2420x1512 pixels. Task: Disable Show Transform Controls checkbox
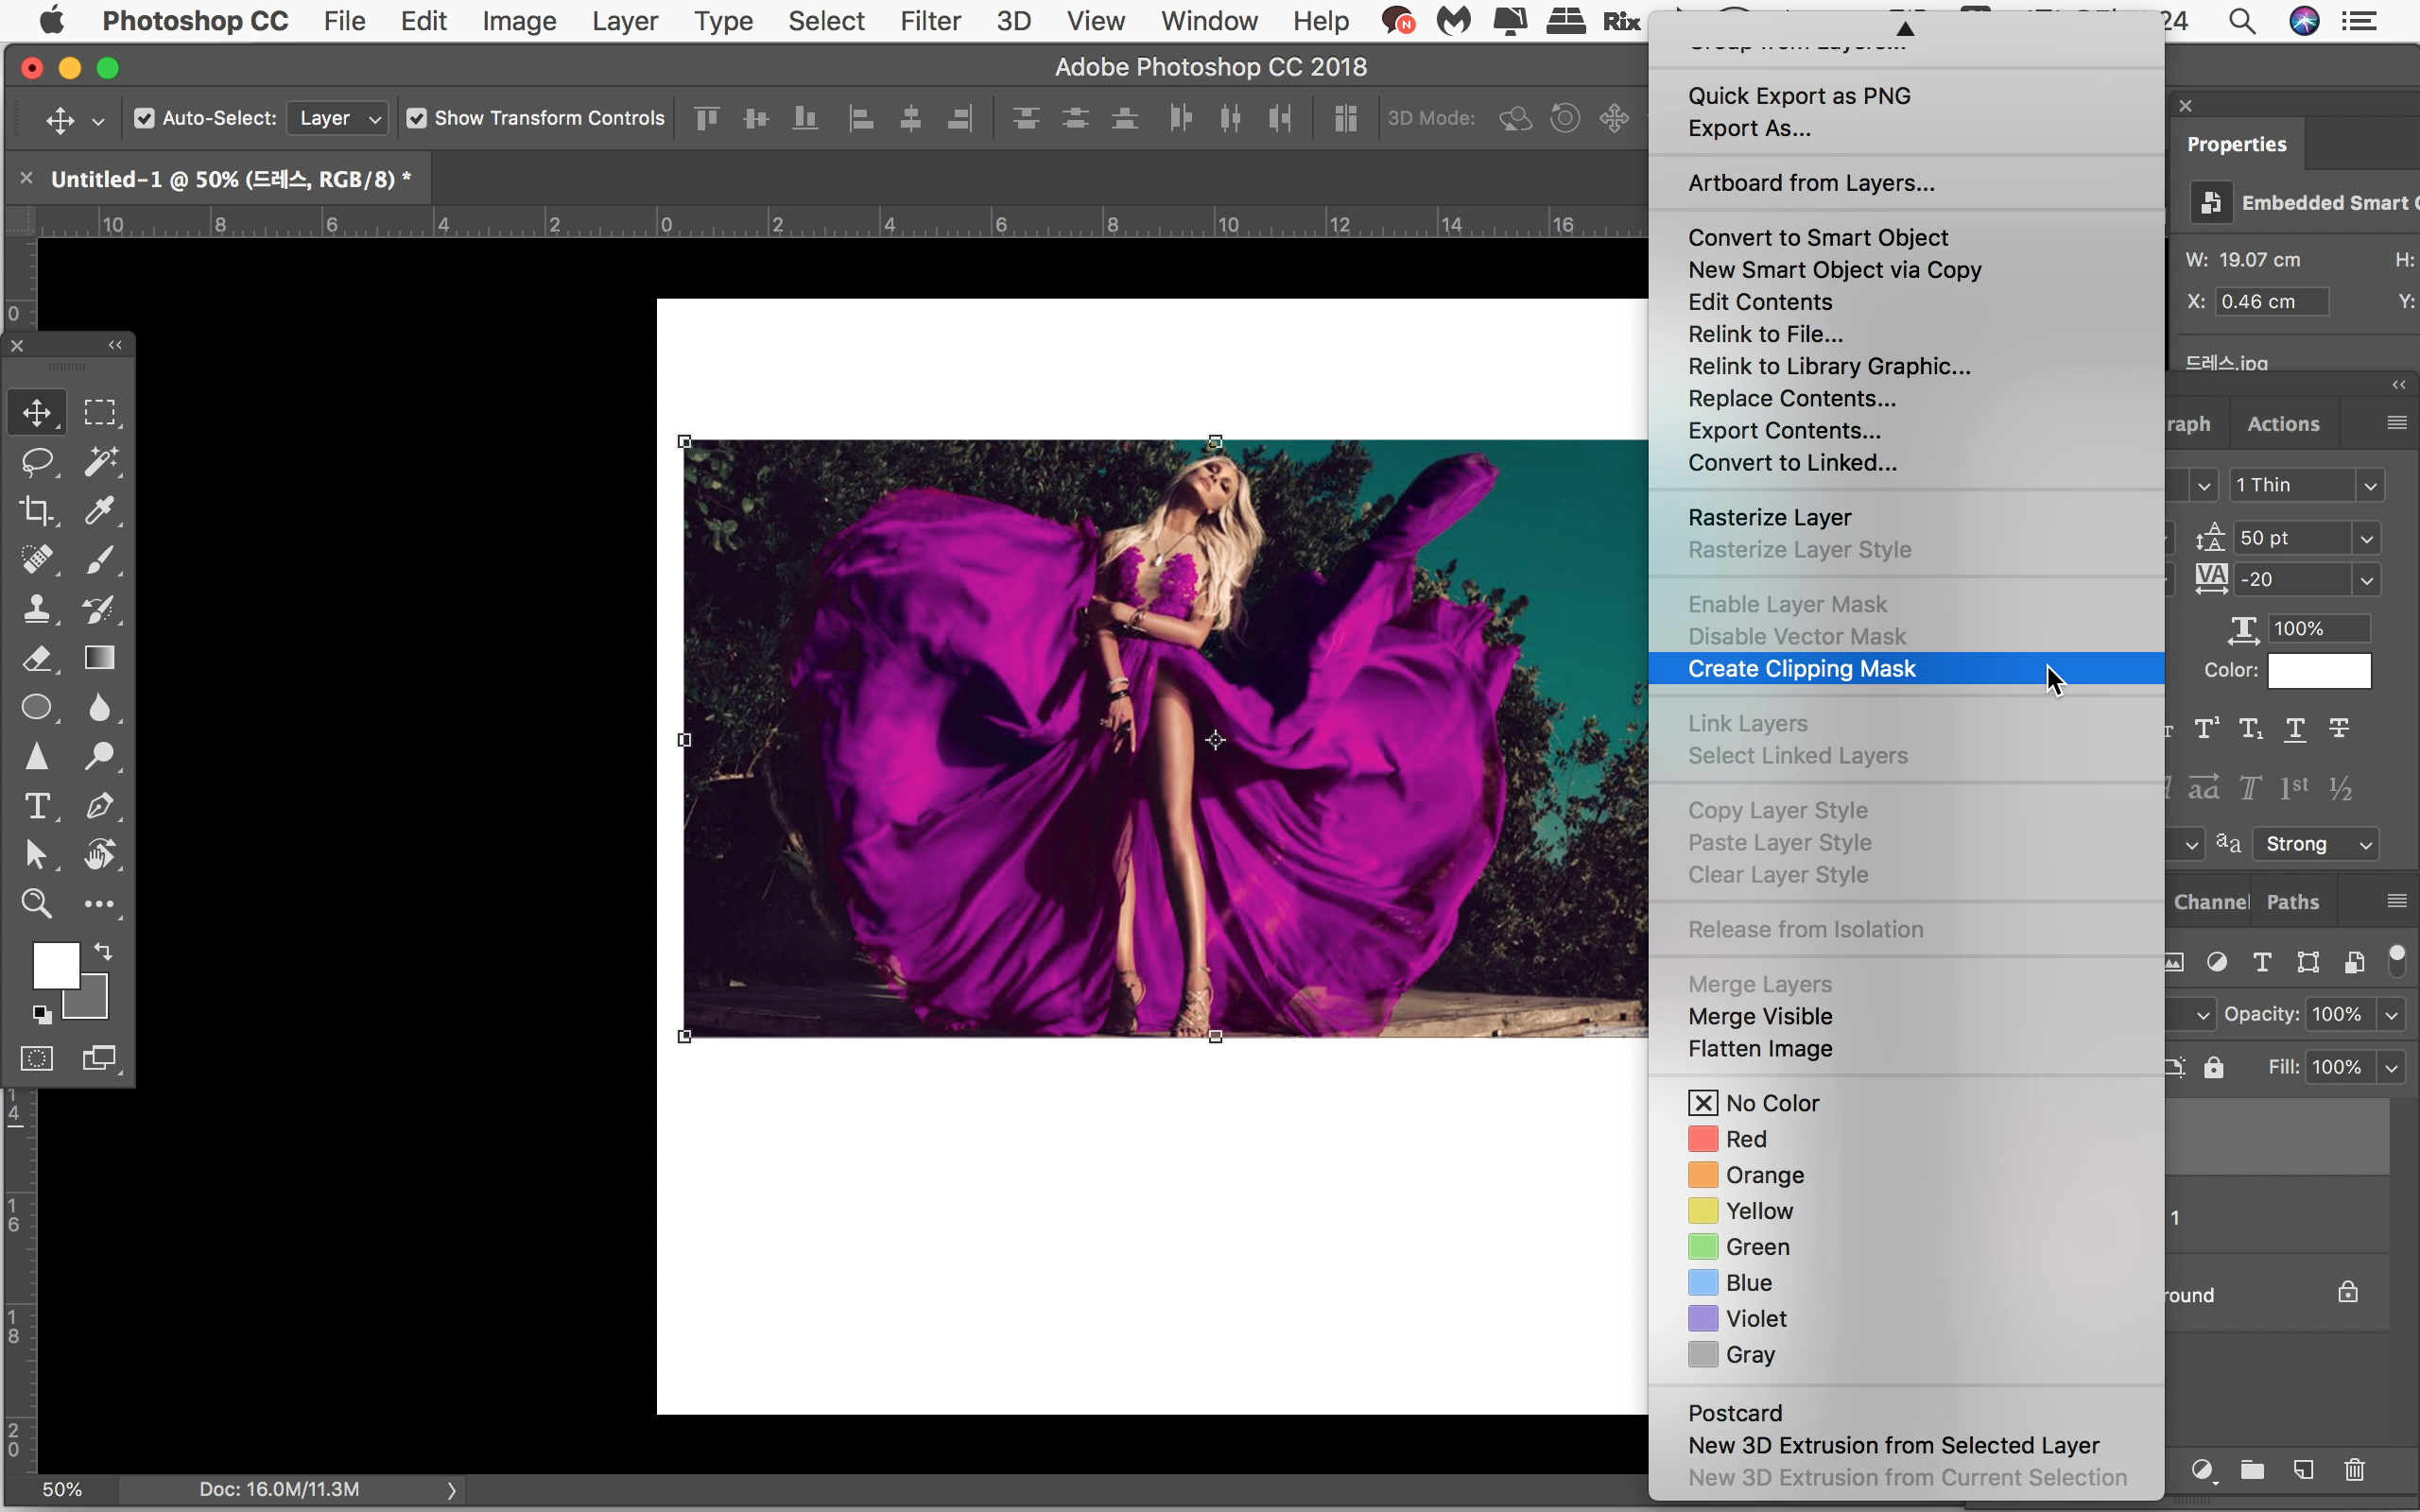pyautogui.click(x=417, y=119)
